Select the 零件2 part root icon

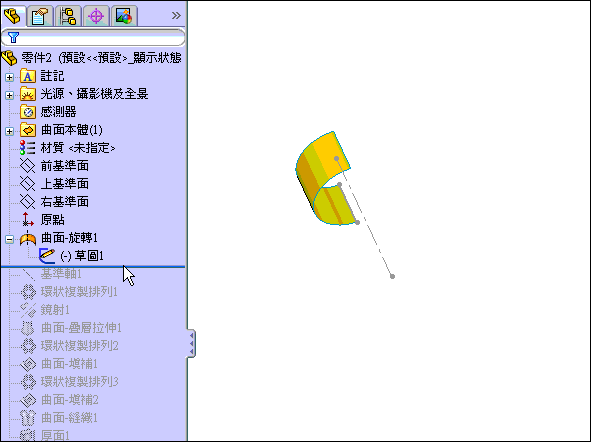pos(9,58)
